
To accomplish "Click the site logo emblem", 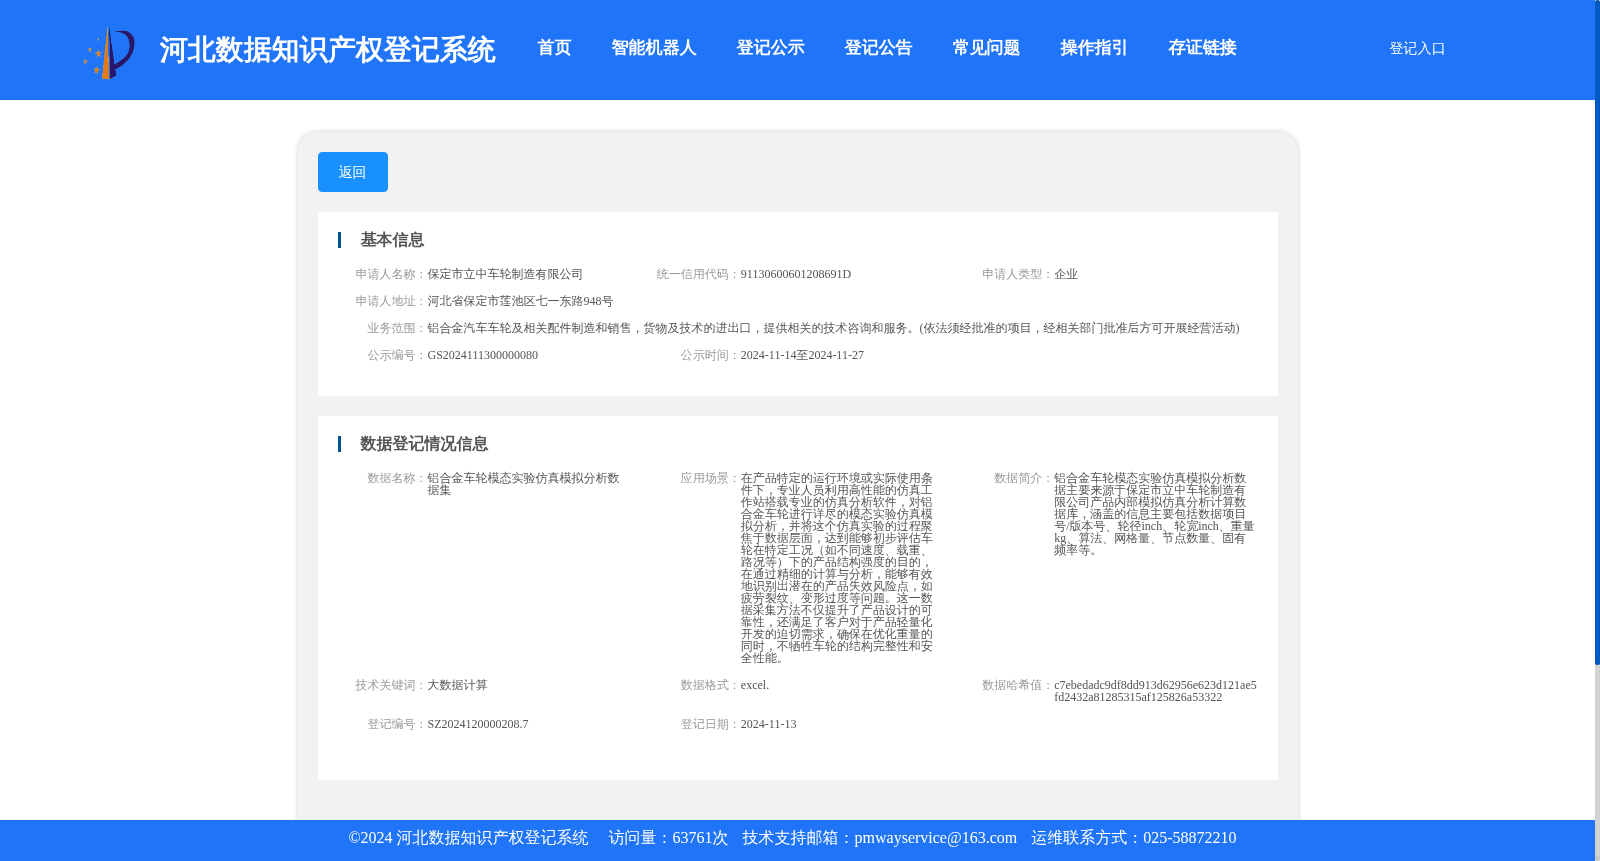I will (x=109, y=53).
